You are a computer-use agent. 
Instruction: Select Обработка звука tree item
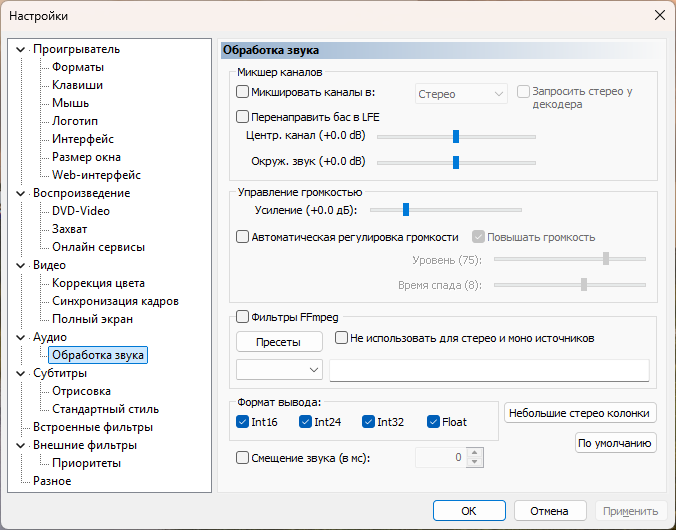[98, 355]
